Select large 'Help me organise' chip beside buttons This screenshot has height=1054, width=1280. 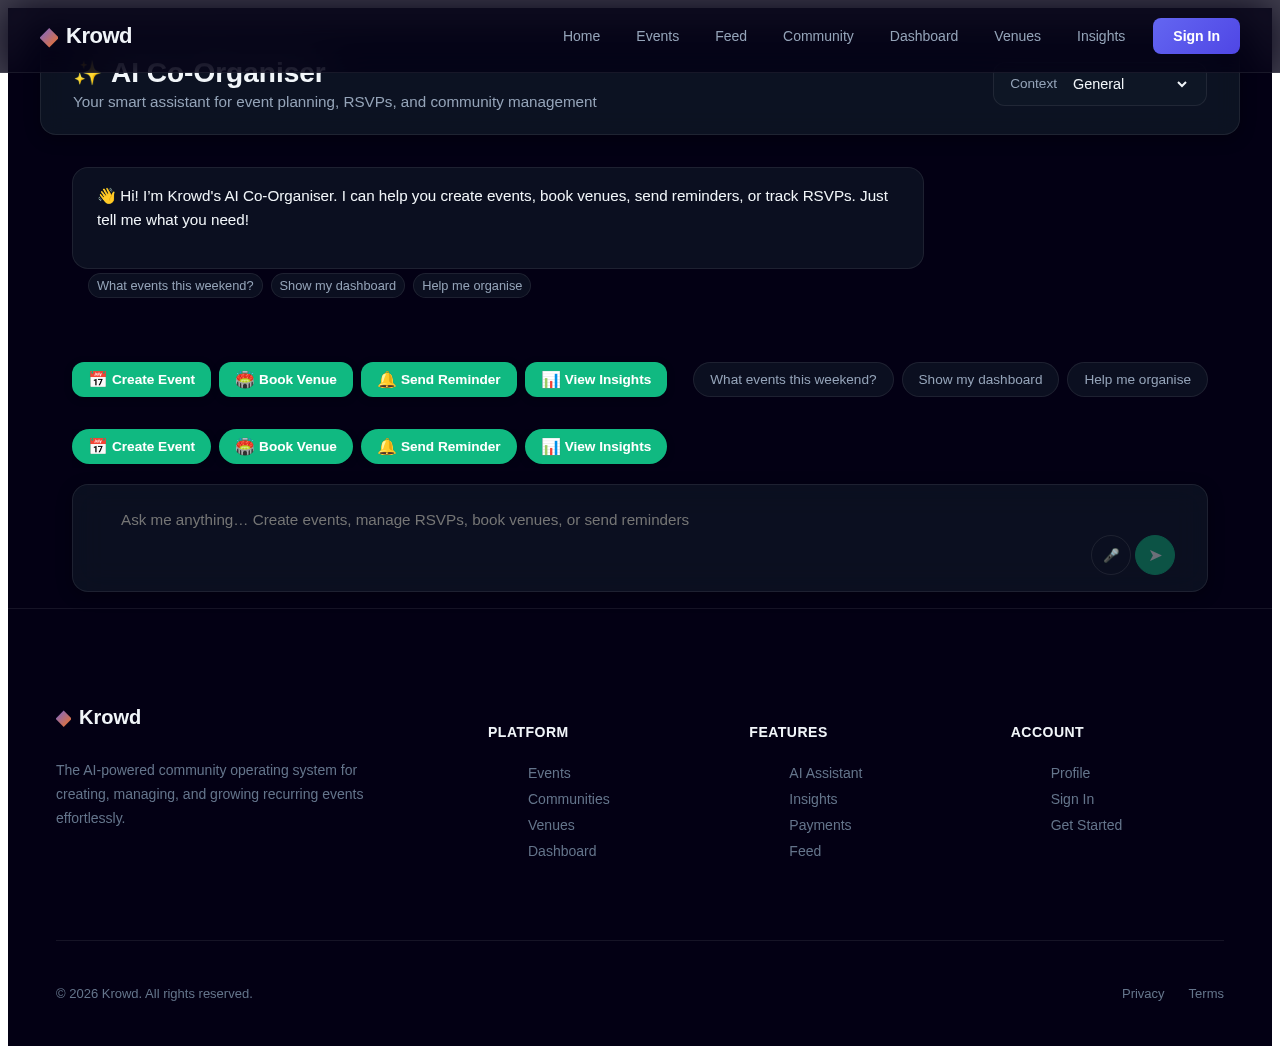click(1137, 379)
